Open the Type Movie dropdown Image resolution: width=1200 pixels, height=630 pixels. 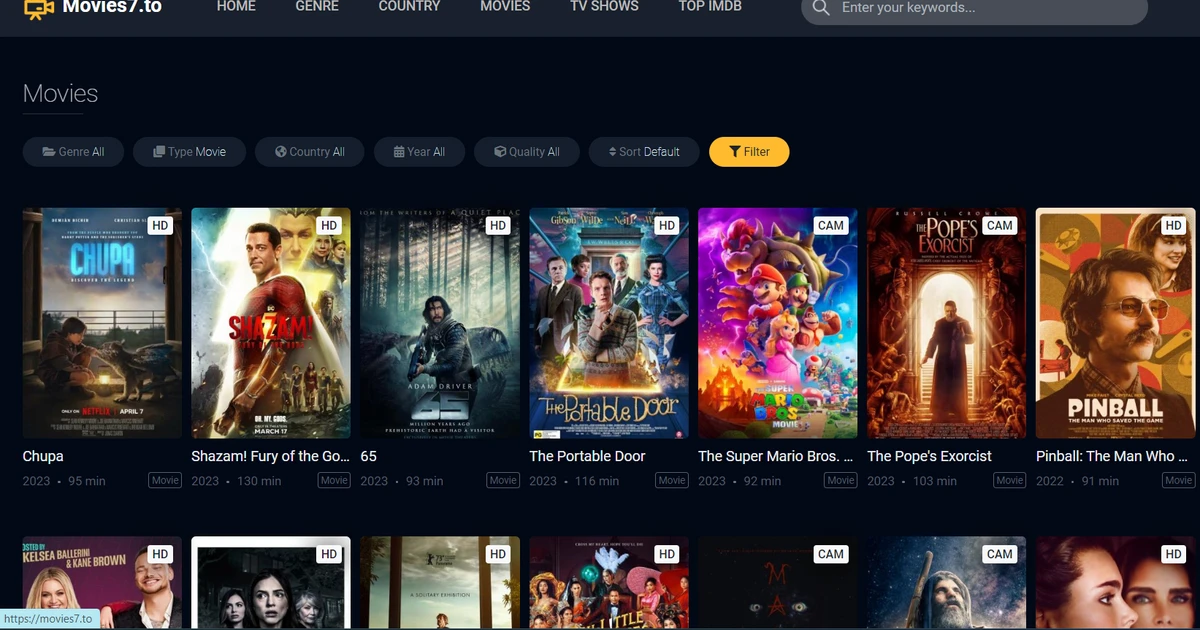coord(189,151)
